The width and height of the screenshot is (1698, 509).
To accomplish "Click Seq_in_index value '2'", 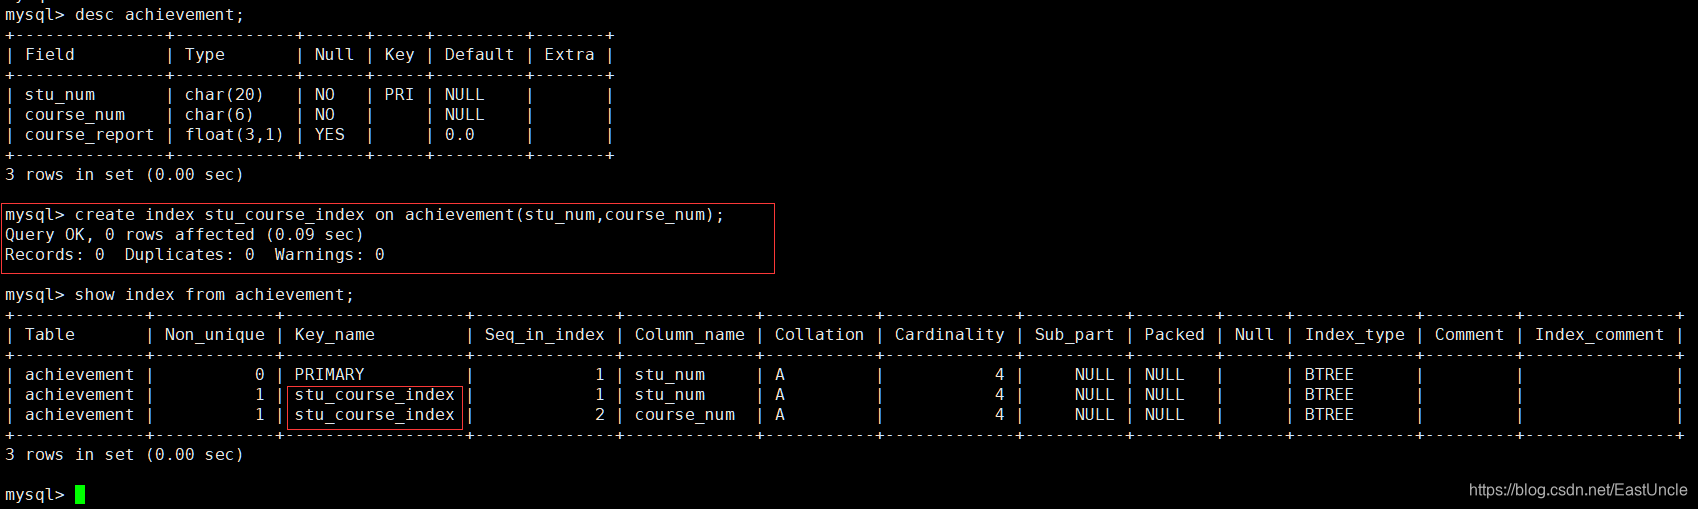I will pyautogui.click(x=600, y=415).
